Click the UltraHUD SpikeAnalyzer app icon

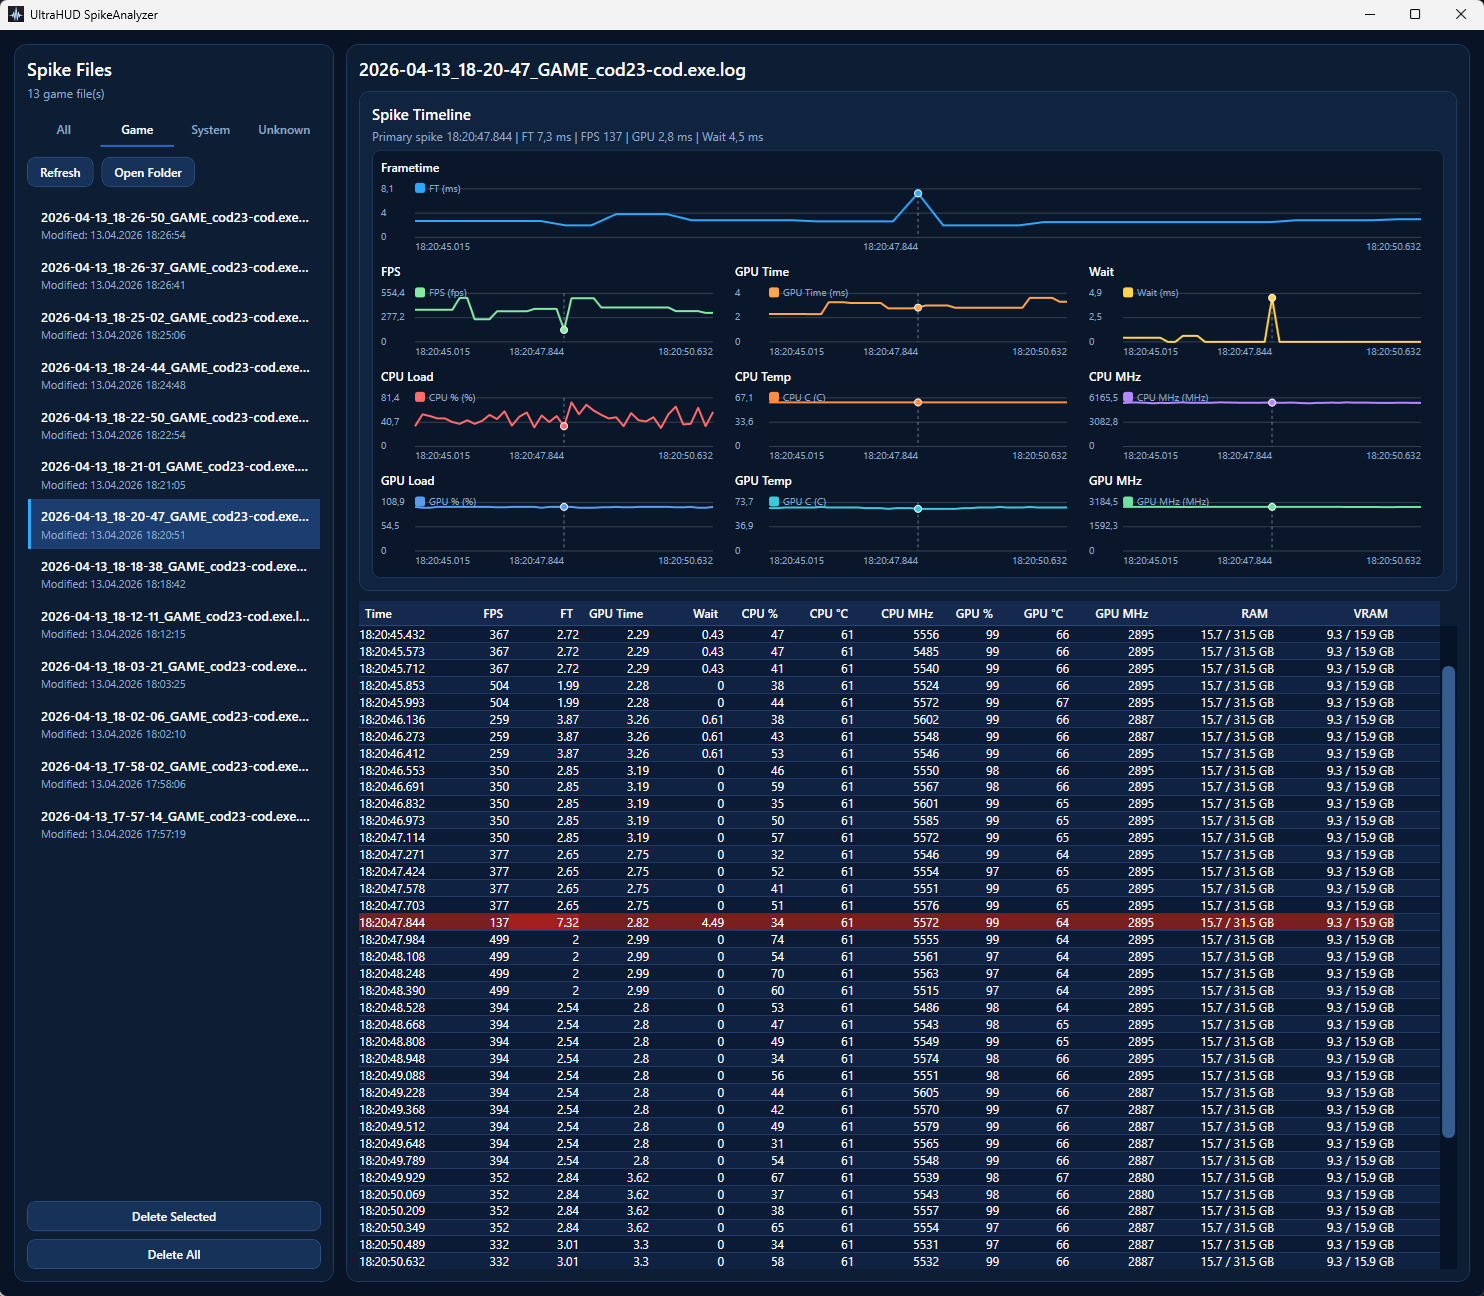tap(15, 15)
